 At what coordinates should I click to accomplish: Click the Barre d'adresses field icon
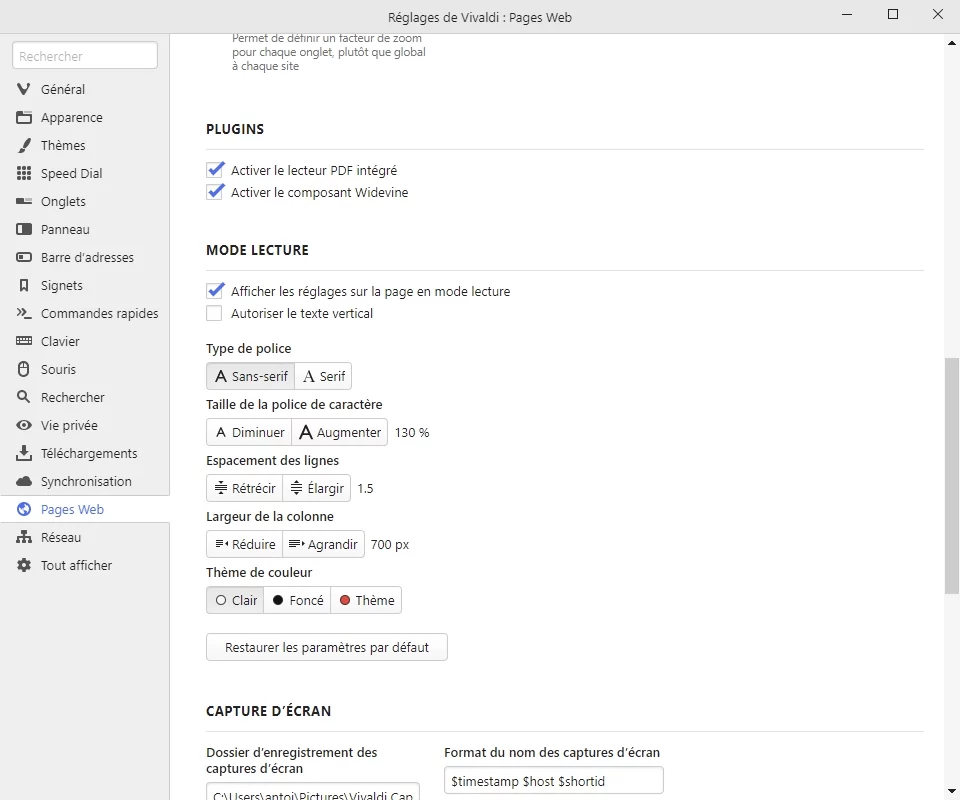tap(24, 257)
